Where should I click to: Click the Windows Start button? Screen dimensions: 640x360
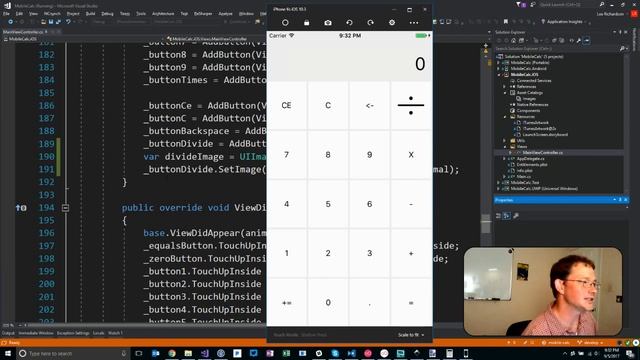[x=7, y=353]
